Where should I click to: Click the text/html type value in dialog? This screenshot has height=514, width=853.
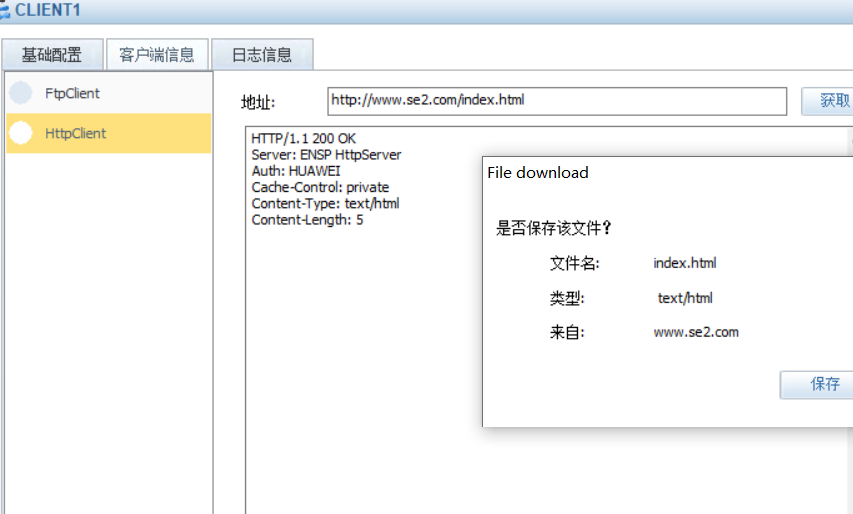coord(685,298)
